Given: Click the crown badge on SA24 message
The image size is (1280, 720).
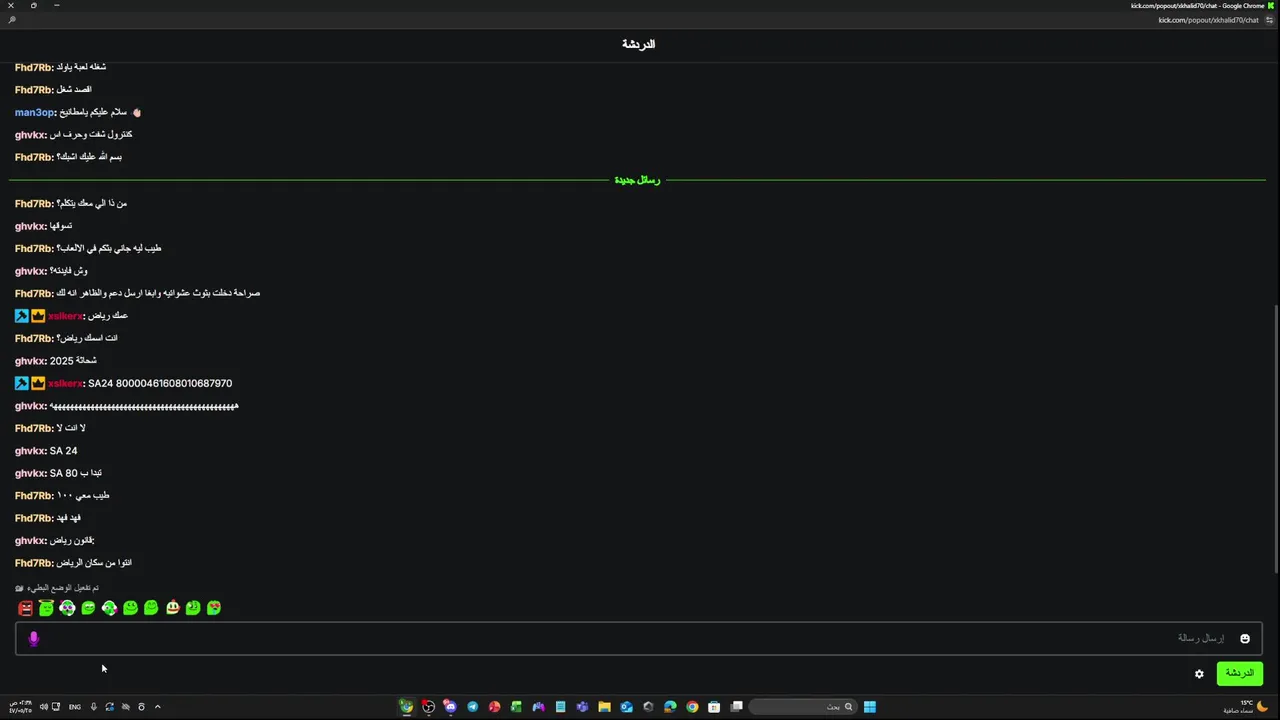Looking at the screenshot, I should [38, 383].
